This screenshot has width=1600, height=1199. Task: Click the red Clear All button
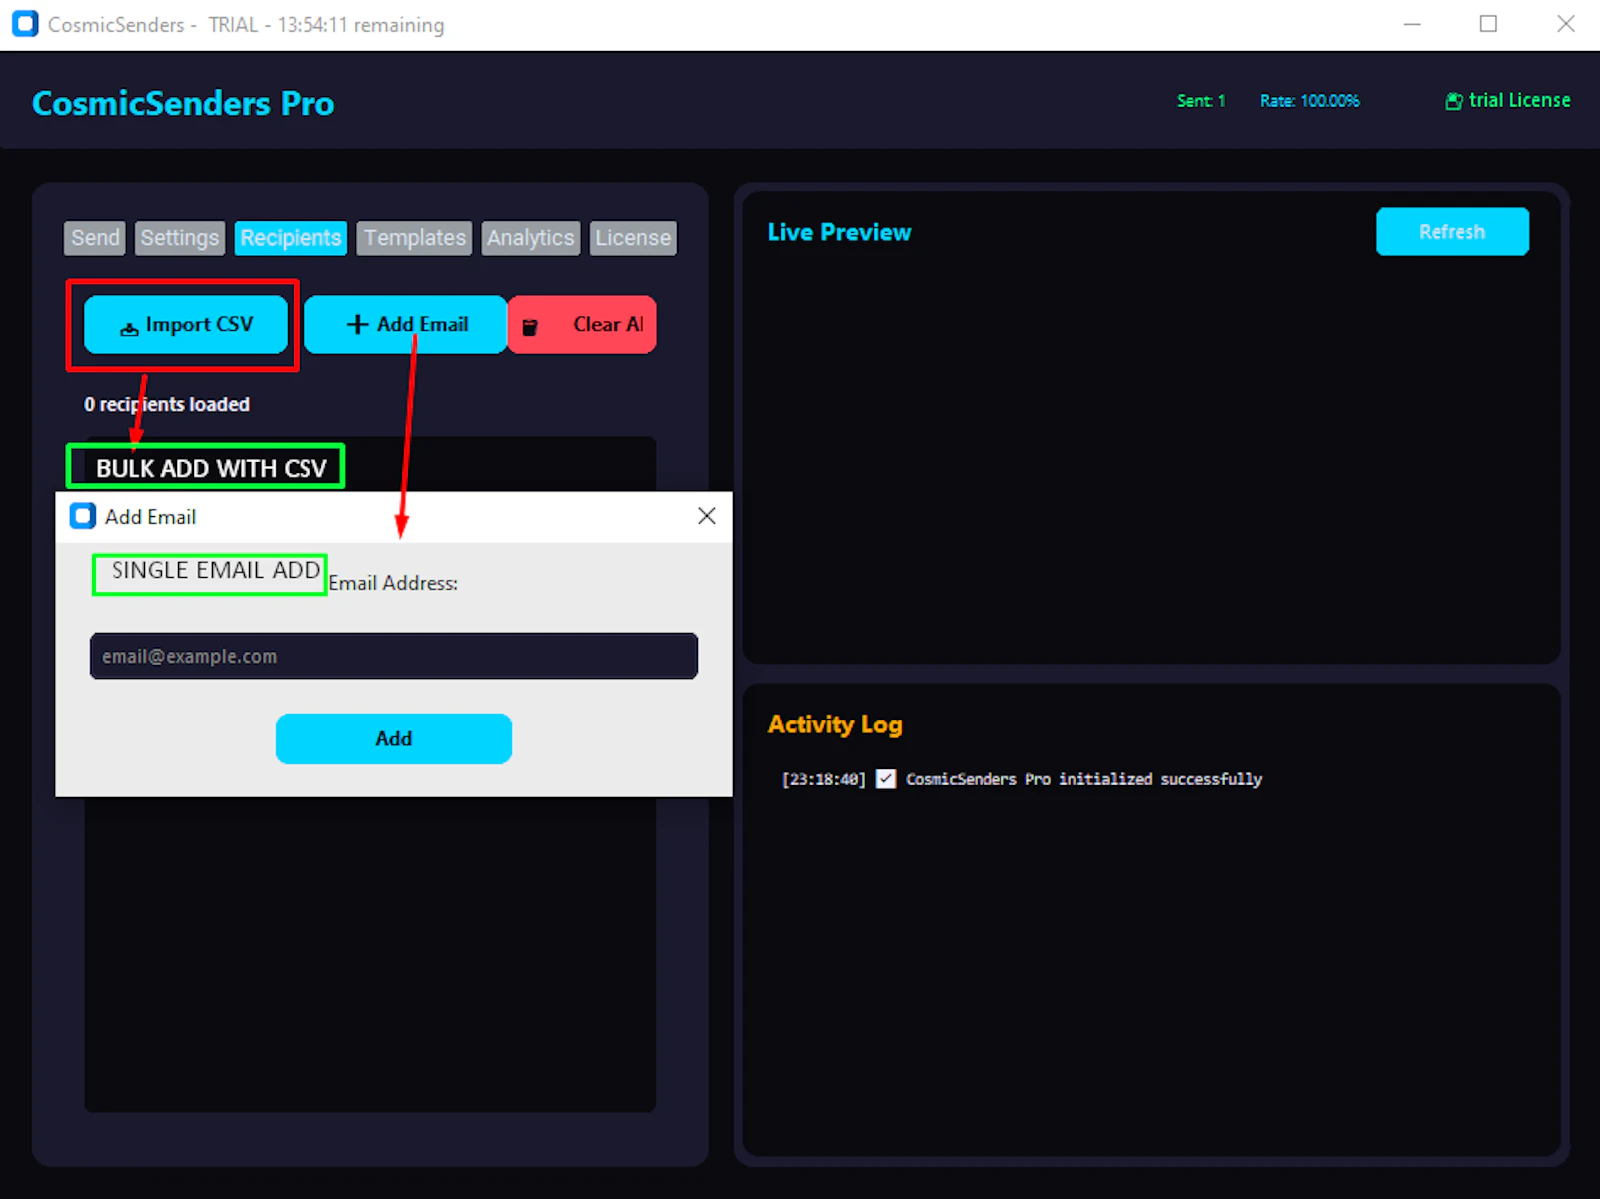click(x=582, y=325)
